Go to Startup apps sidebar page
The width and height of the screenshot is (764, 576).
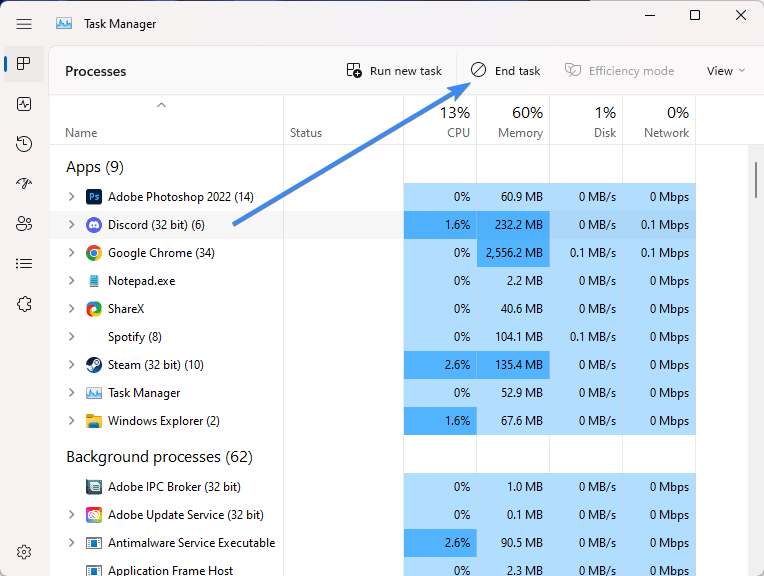click(24, 184)
